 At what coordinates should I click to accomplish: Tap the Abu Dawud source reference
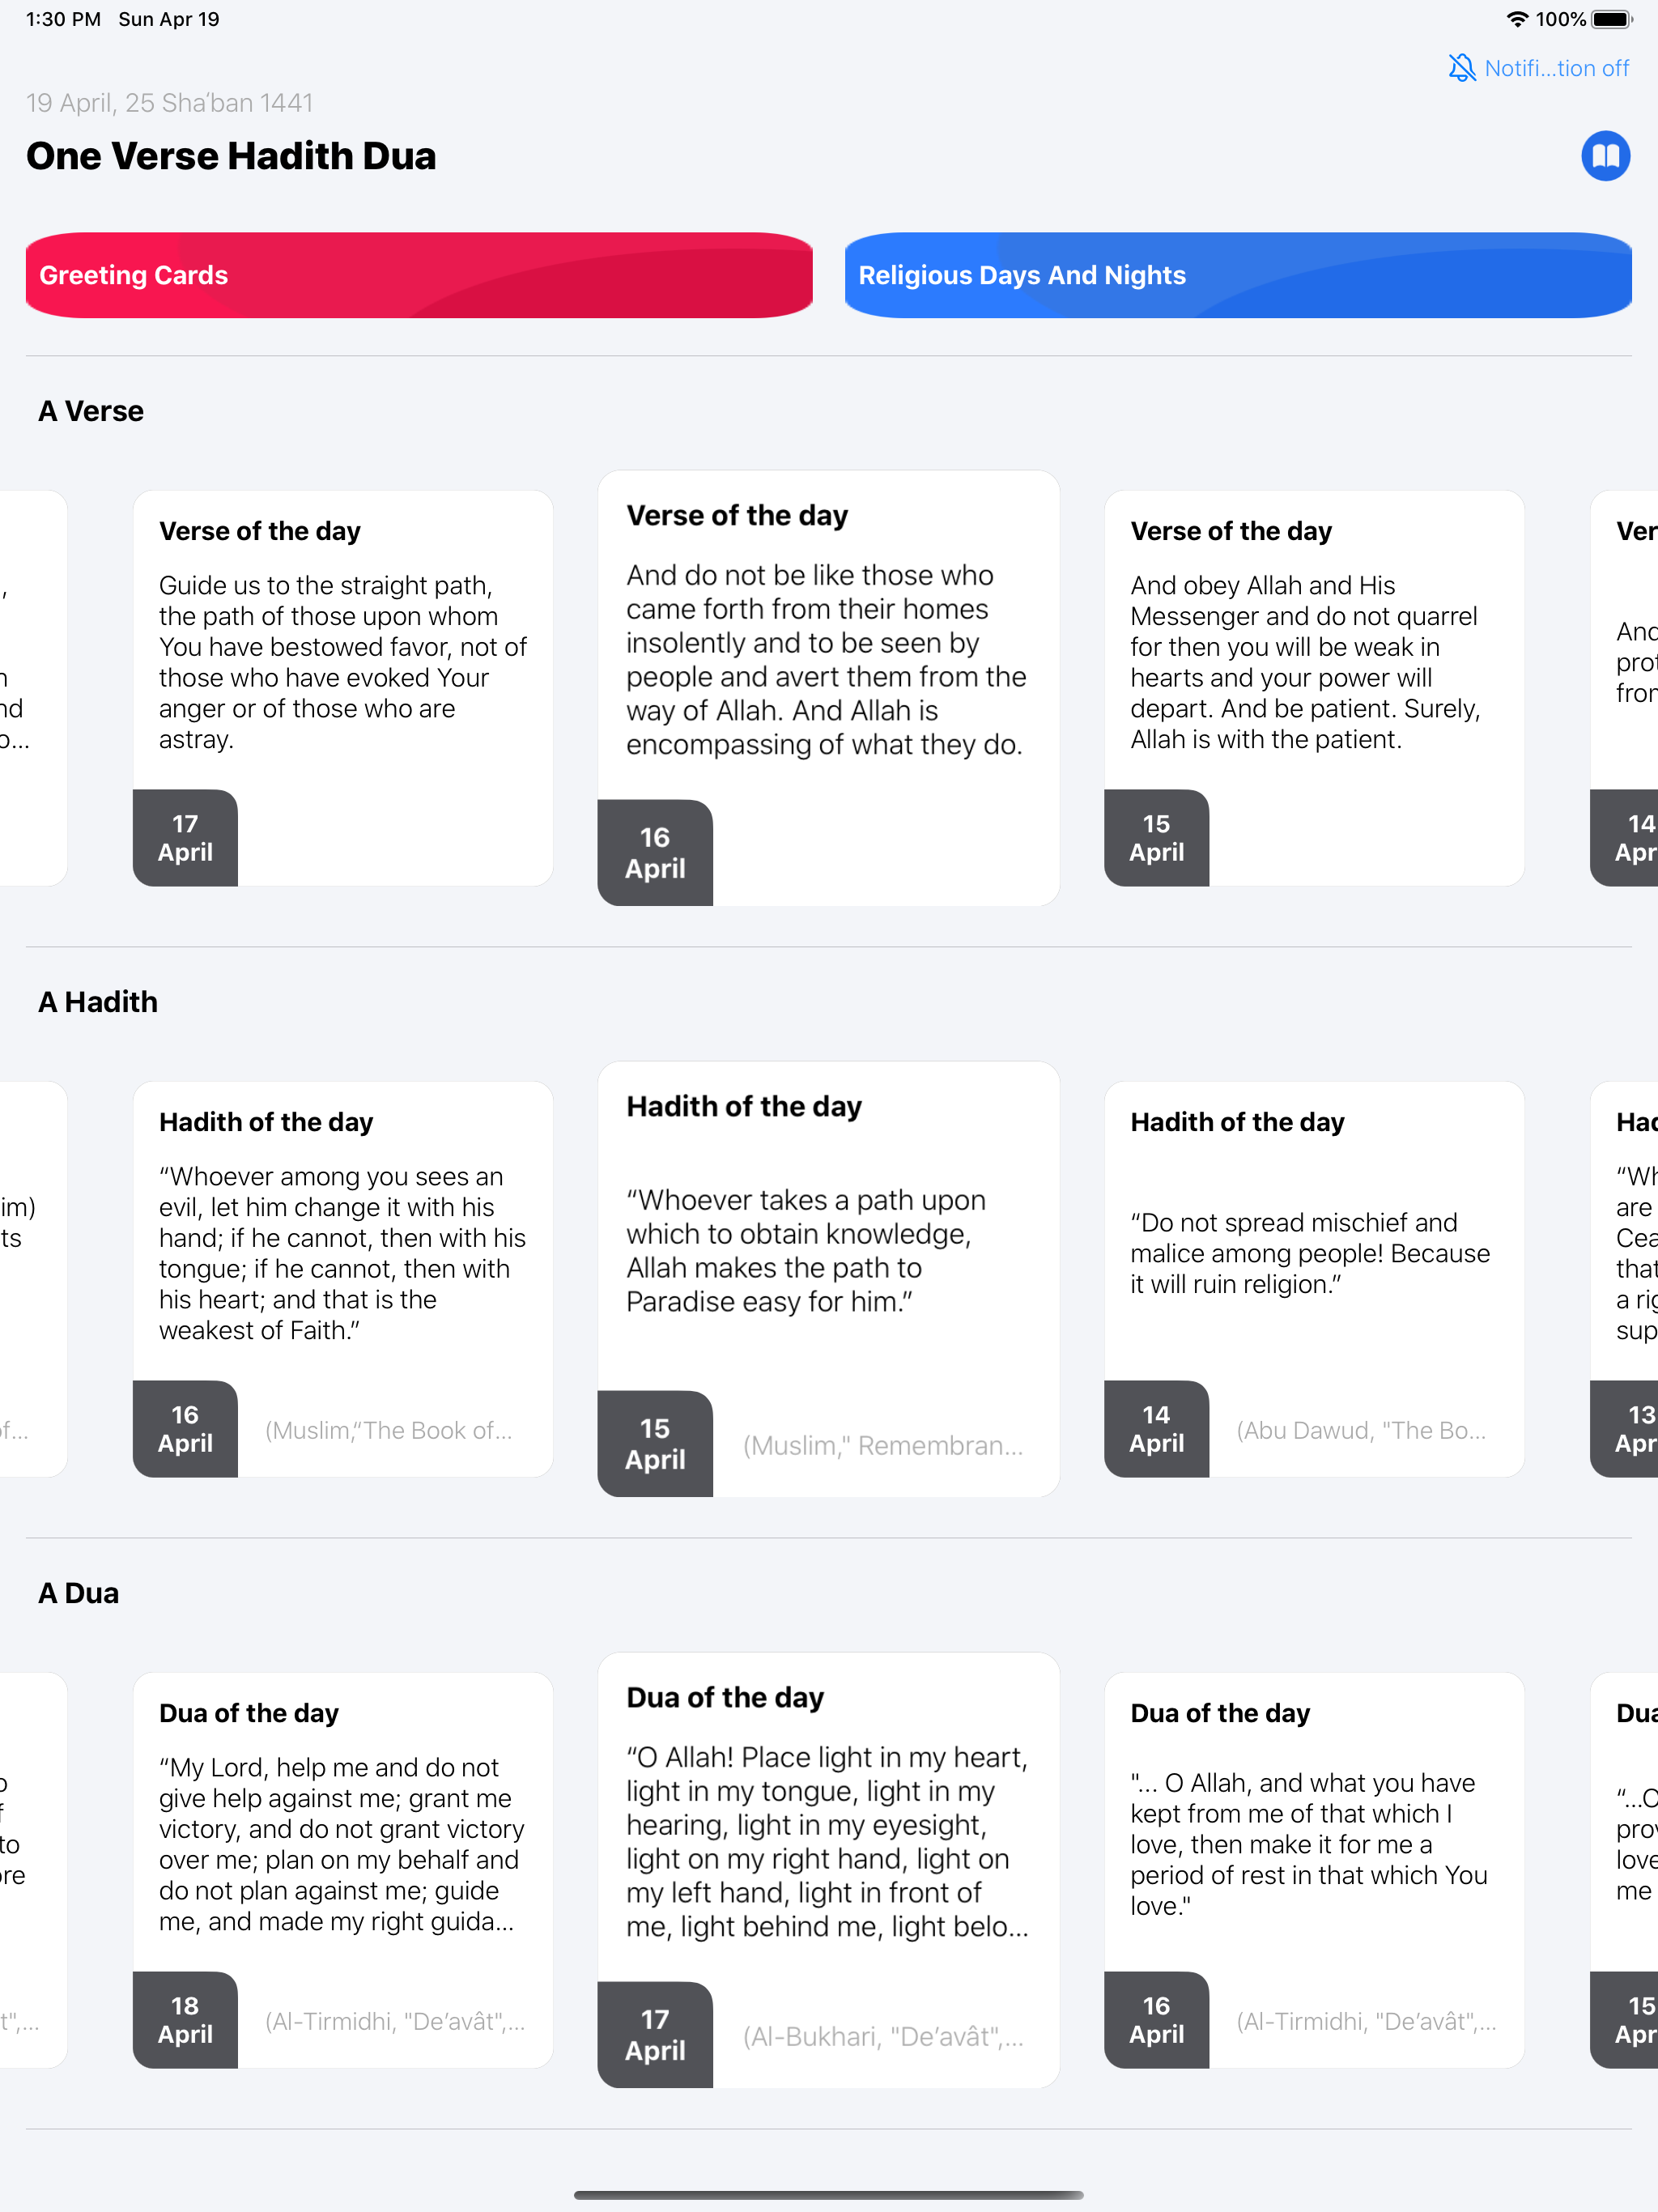[x=1361, y=1430]
